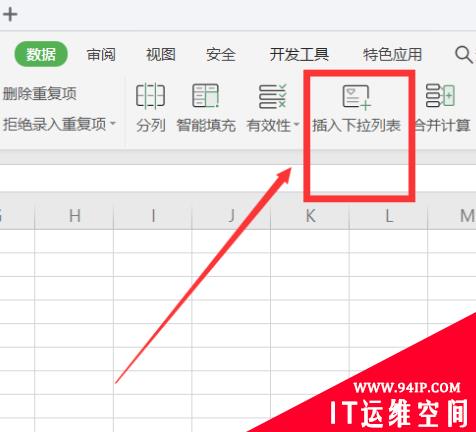Select the Smart Fill (智能填充) icon
The image size is (476, 432).
205,96
